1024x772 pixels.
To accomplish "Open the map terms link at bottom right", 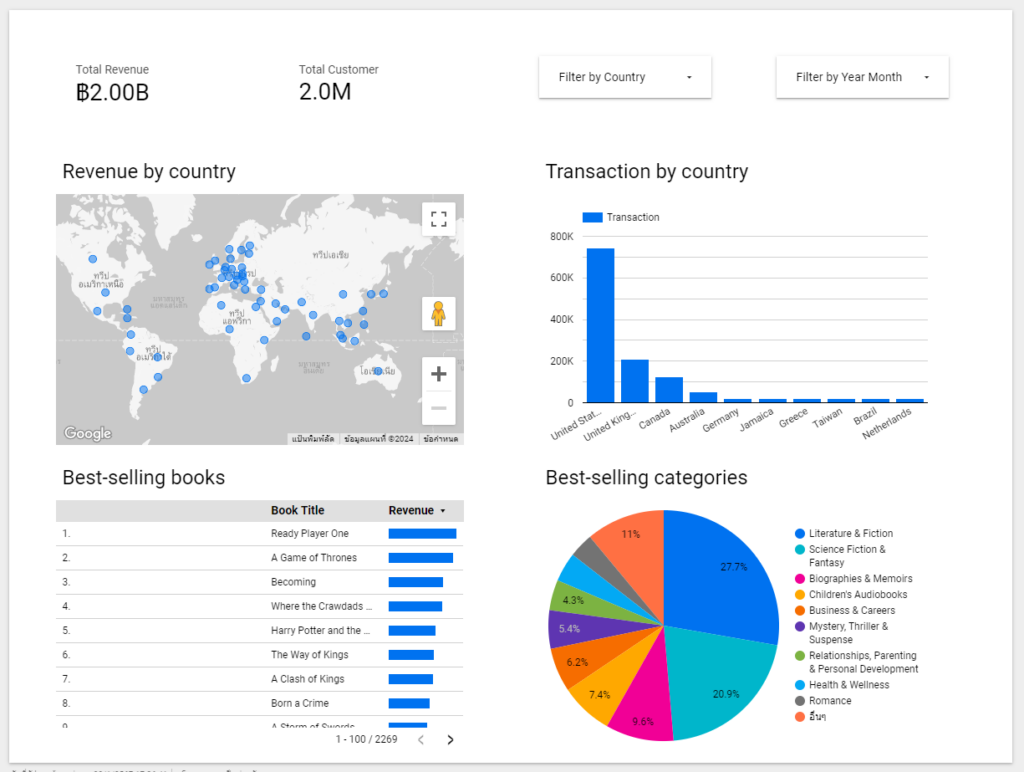I will click(440, 439).
